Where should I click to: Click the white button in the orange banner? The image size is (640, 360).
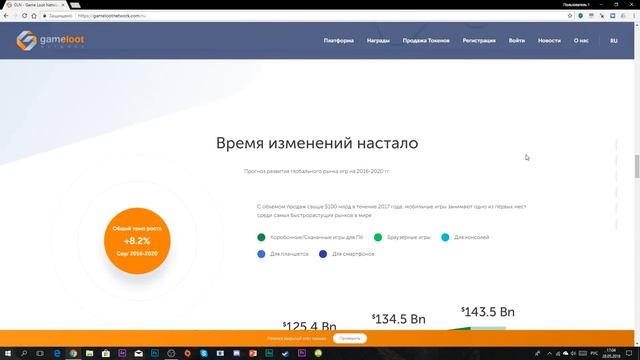[x=350, y=338]
